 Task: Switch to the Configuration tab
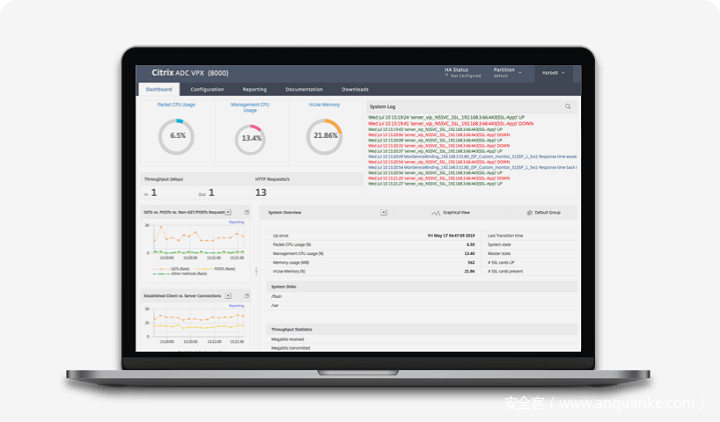(x=207, y=89)
